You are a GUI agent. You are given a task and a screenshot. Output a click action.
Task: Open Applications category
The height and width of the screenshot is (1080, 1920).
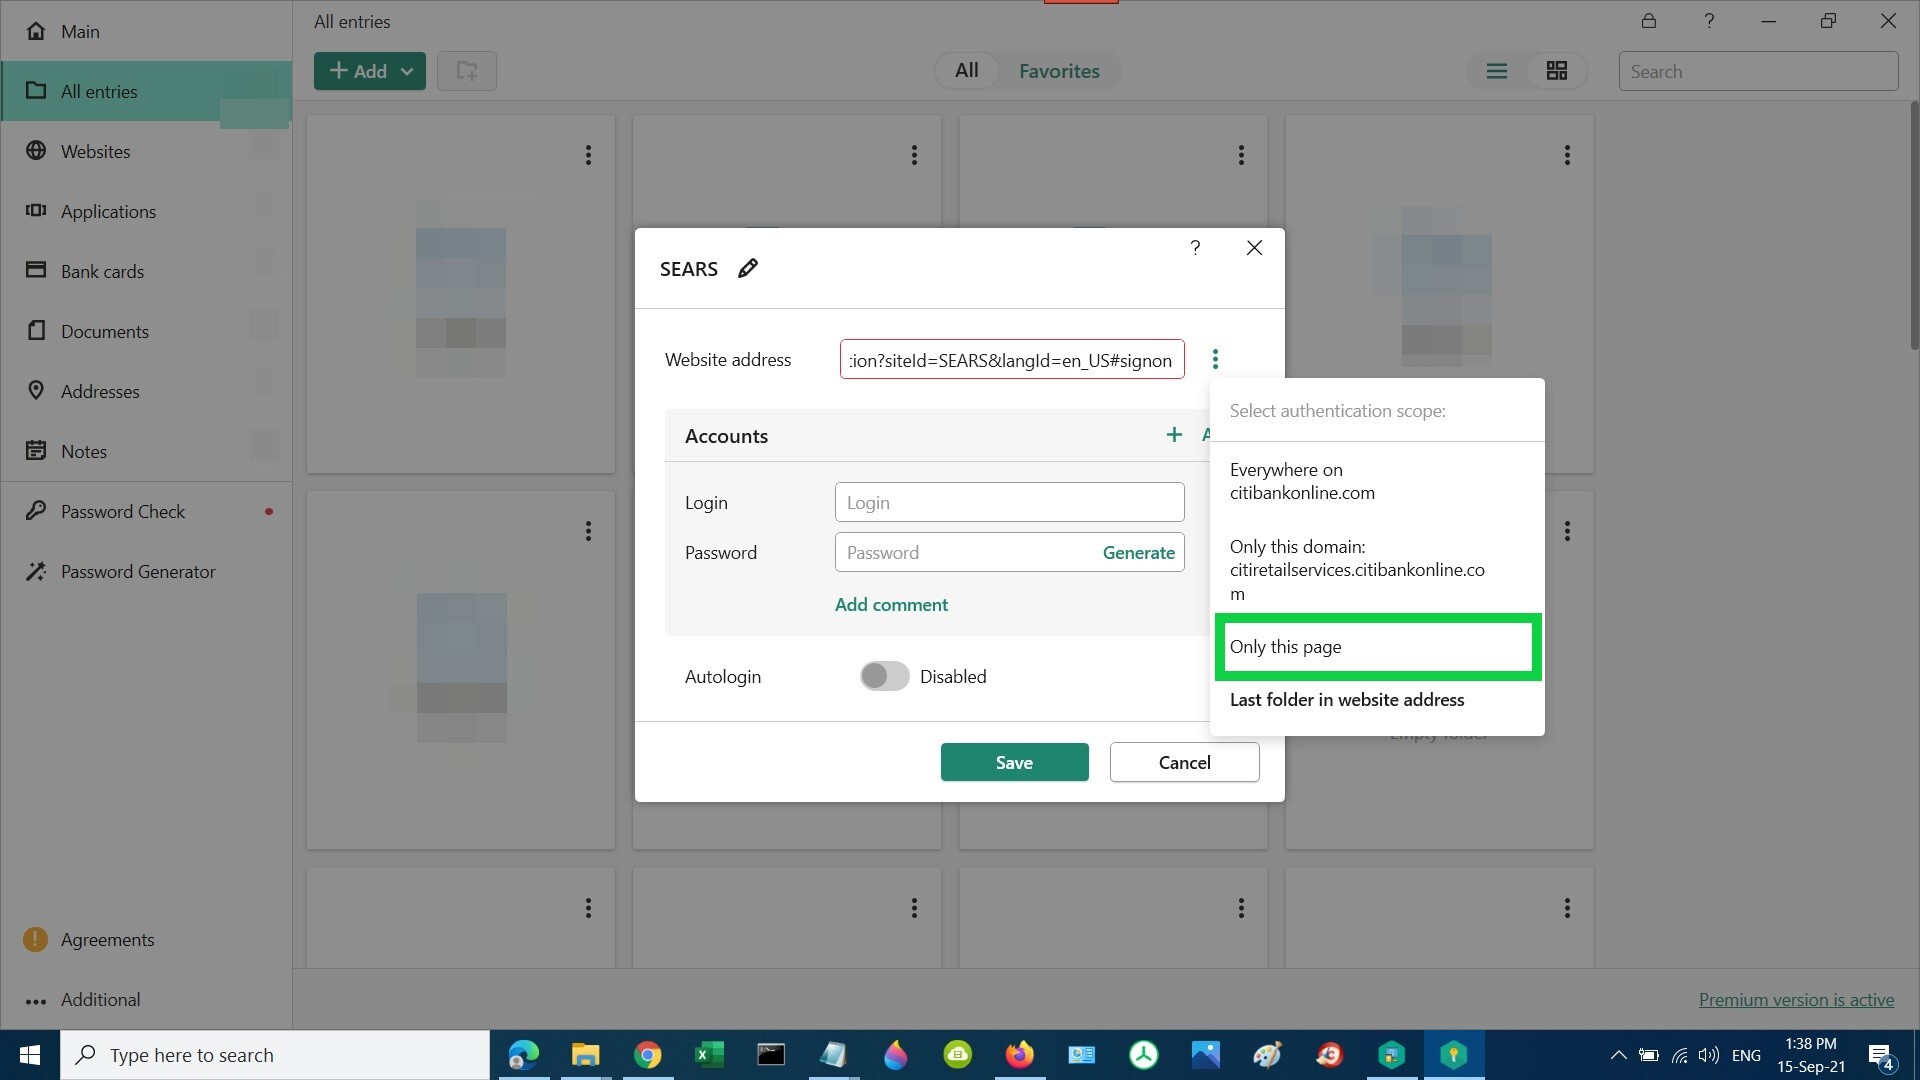pyautogui.click(x=146, y=211)
